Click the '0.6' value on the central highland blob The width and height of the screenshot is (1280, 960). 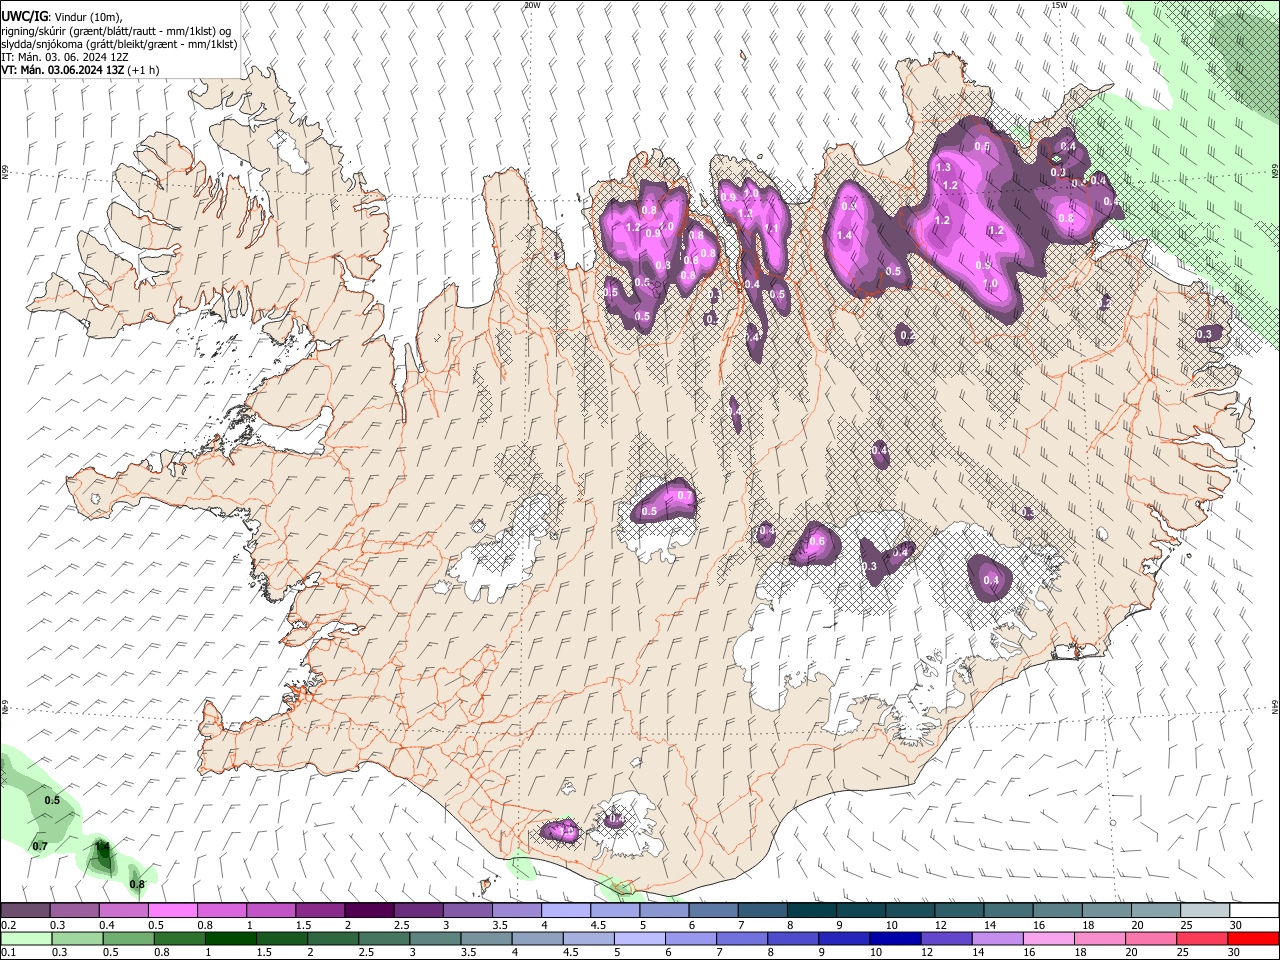pos(817,542)
